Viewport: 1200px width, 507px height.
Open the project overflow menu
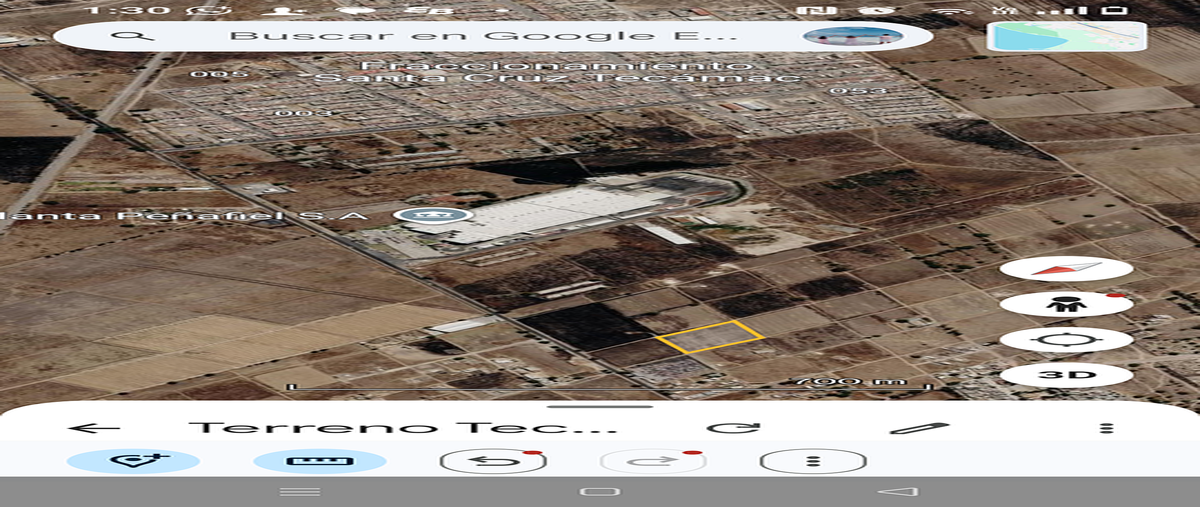tap(1106, 428)
